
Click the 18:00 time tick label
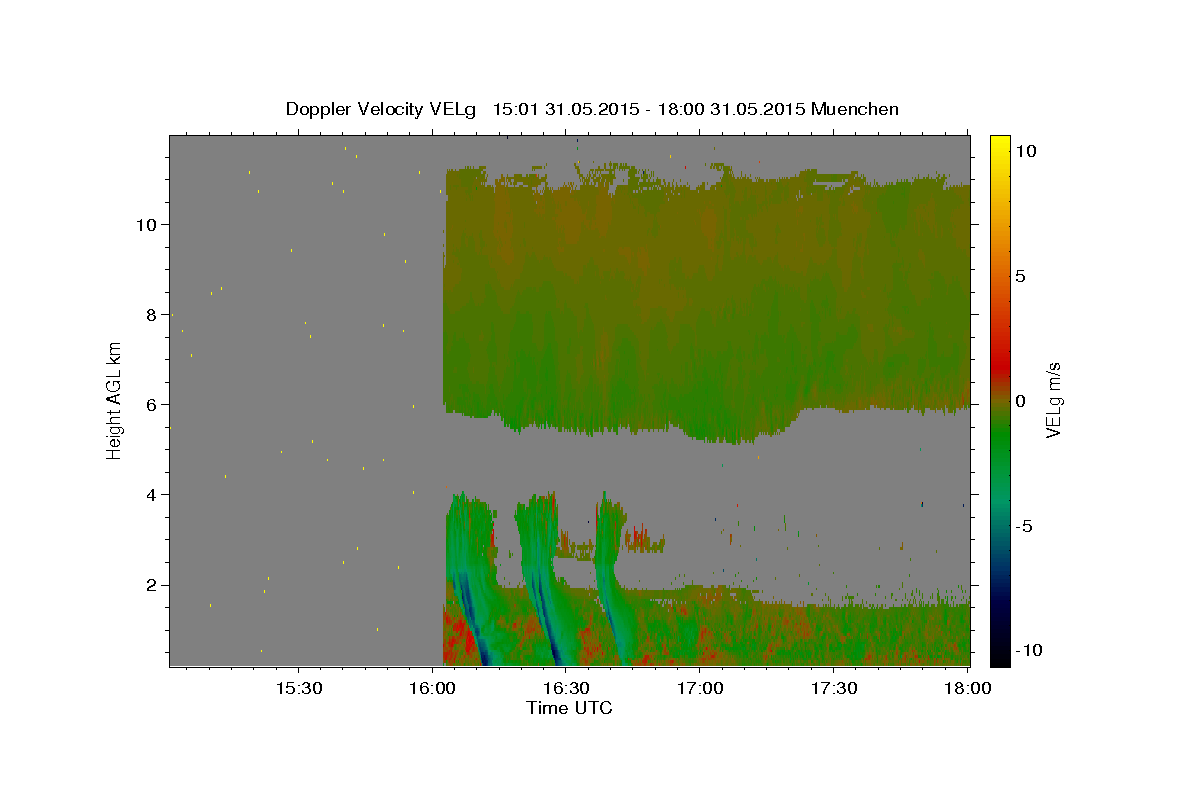(x=968, y=688)
